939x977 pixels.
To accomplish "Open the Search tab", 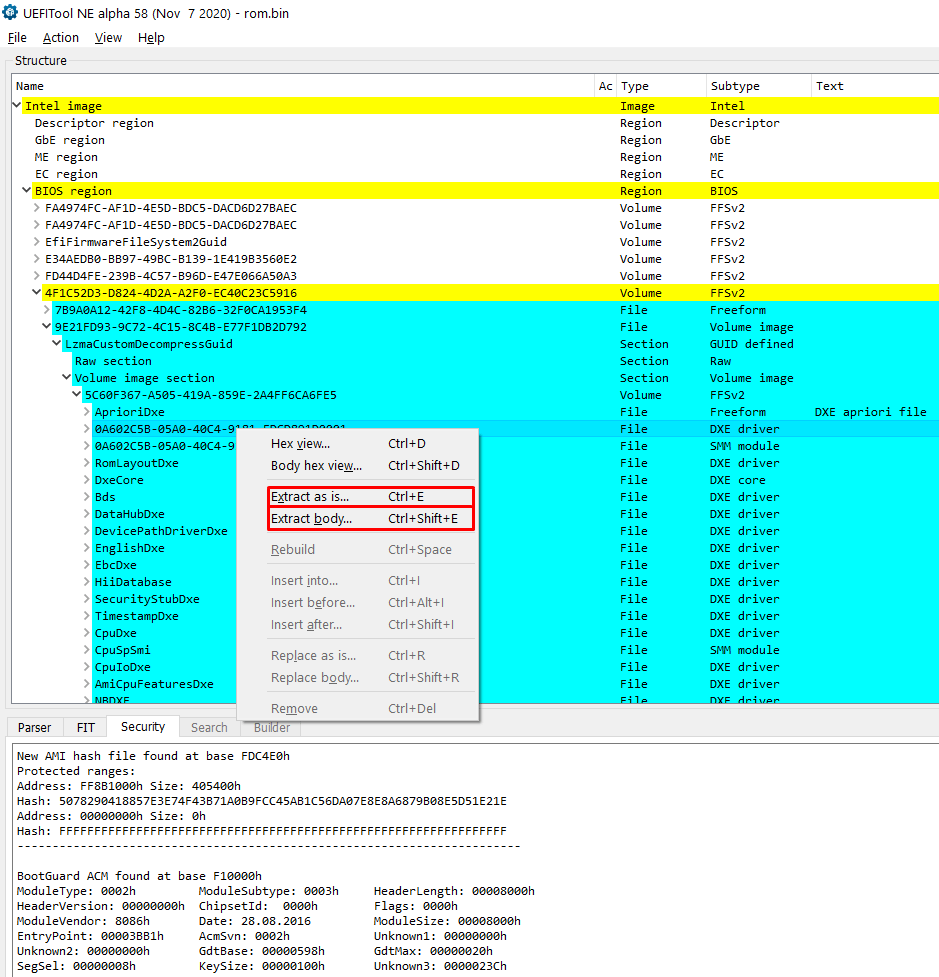I will (209, 727).
